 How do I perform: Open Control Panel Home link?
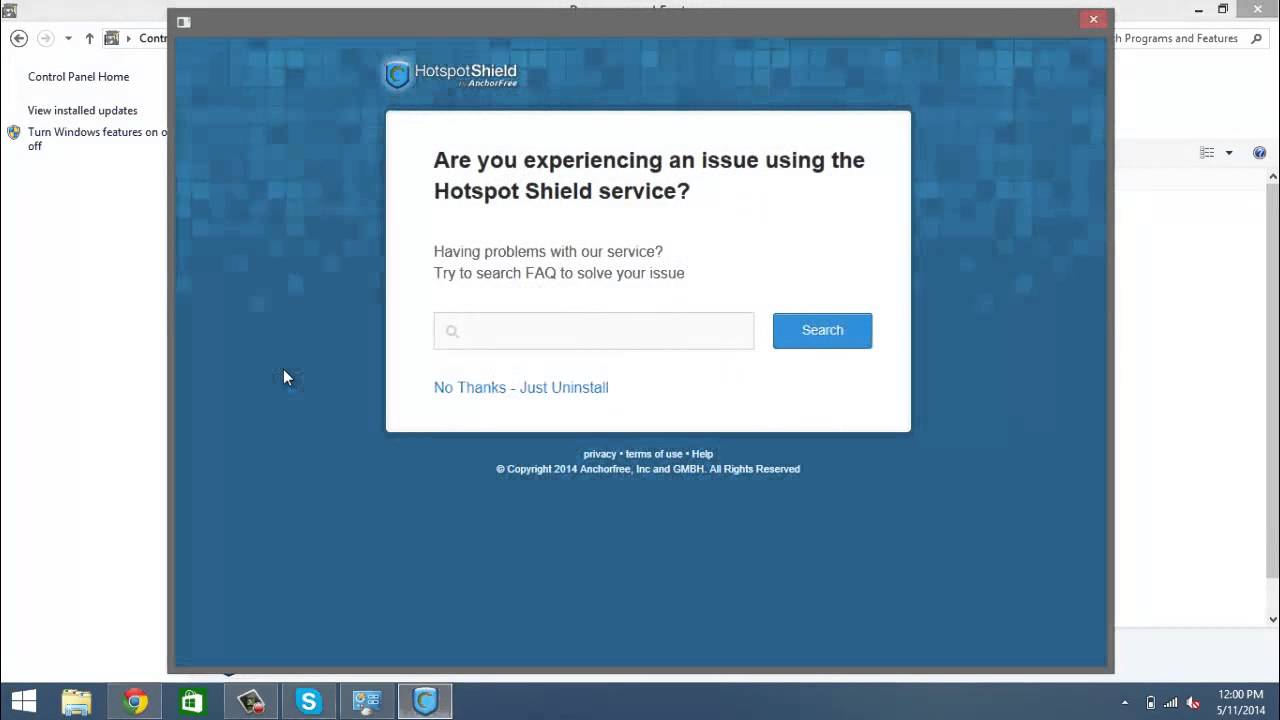click(x=78, y=76)
